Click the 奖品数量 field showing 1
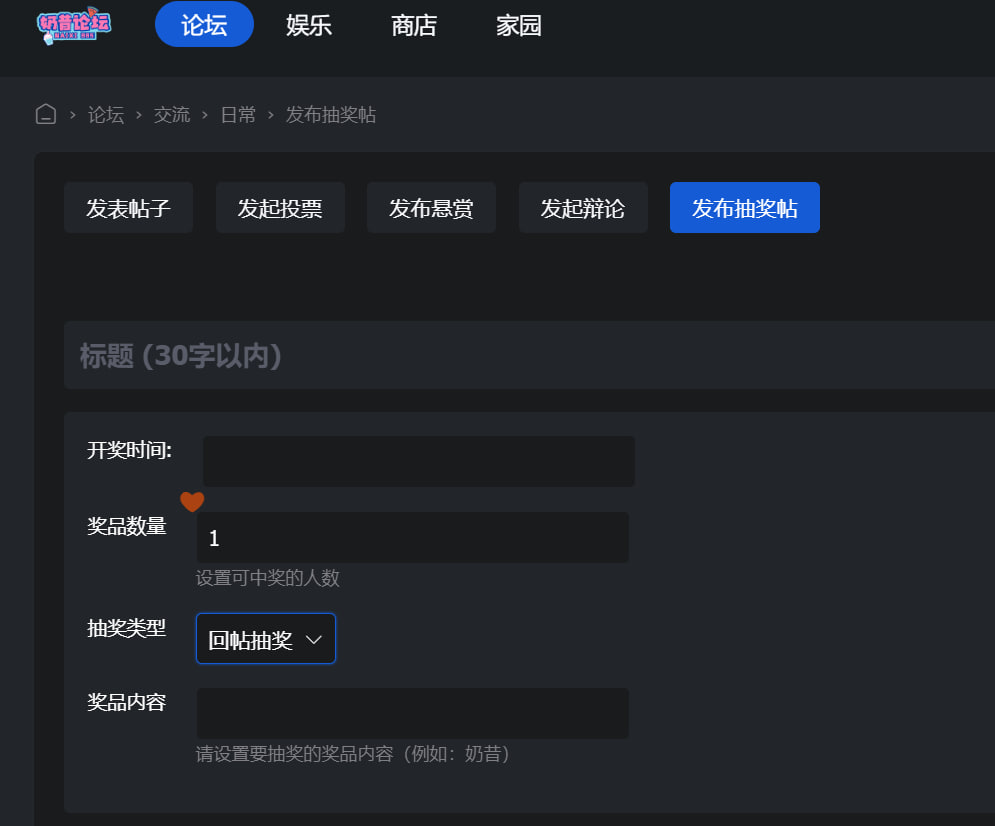The height and width of the screenshot is (826, 995). point(412,538)
